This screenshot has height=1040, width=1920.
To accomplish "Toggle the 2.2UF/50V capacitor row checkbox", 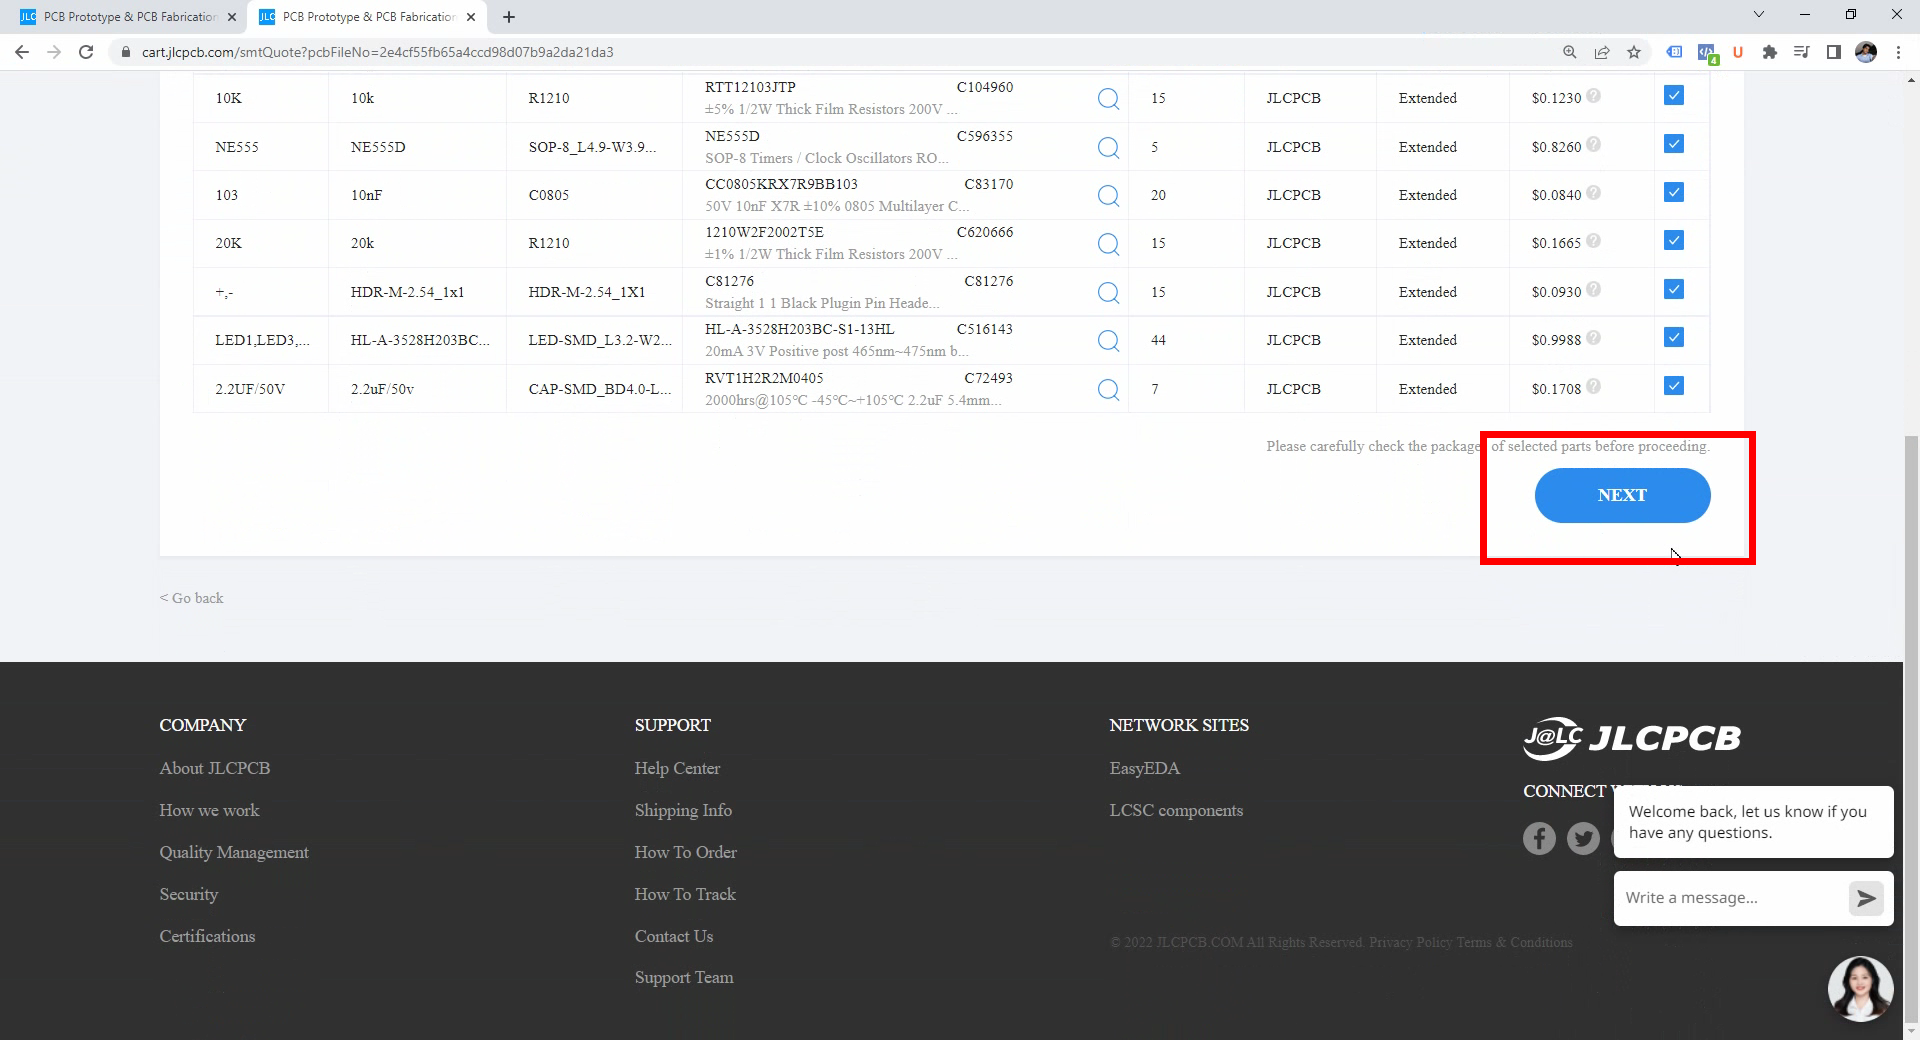I will click(1674, 385).
